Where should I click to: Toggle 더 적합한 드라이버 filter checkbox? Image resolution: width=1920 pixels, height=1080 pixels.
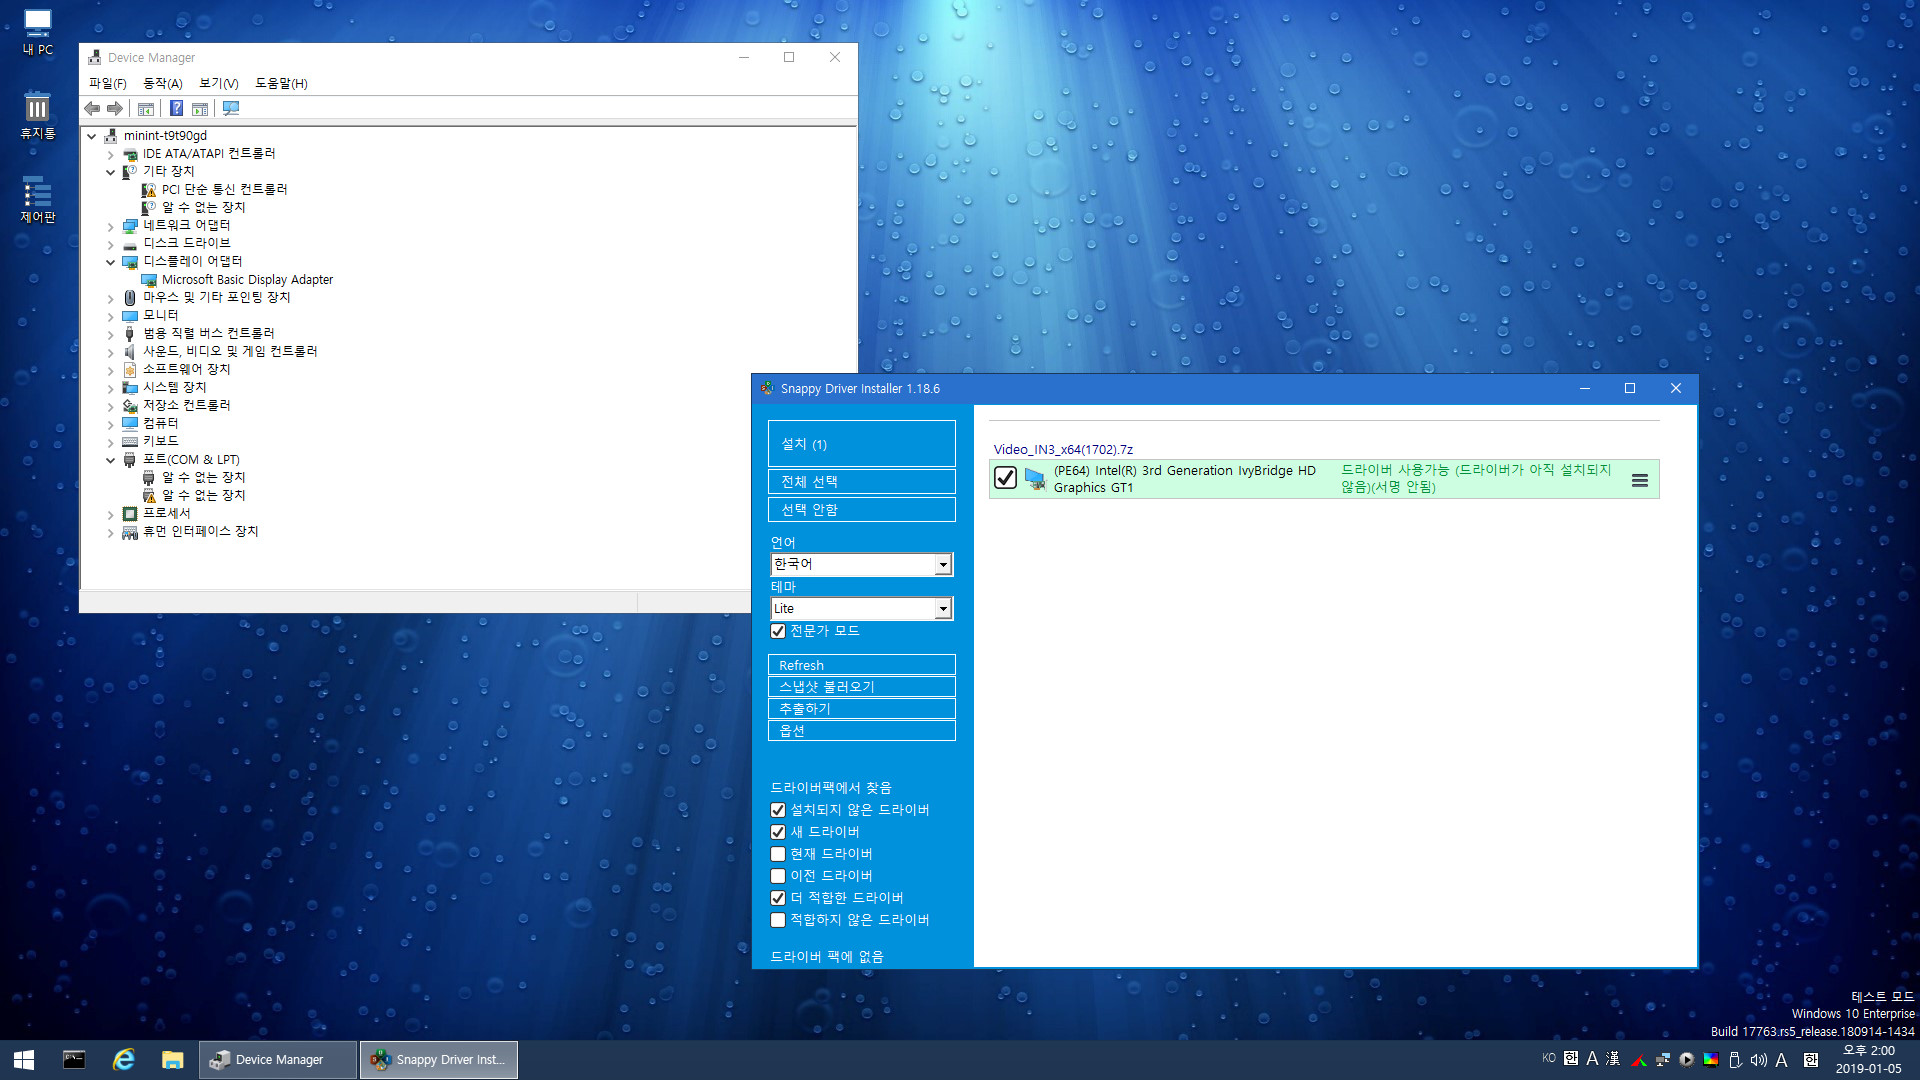pos(778,898)
